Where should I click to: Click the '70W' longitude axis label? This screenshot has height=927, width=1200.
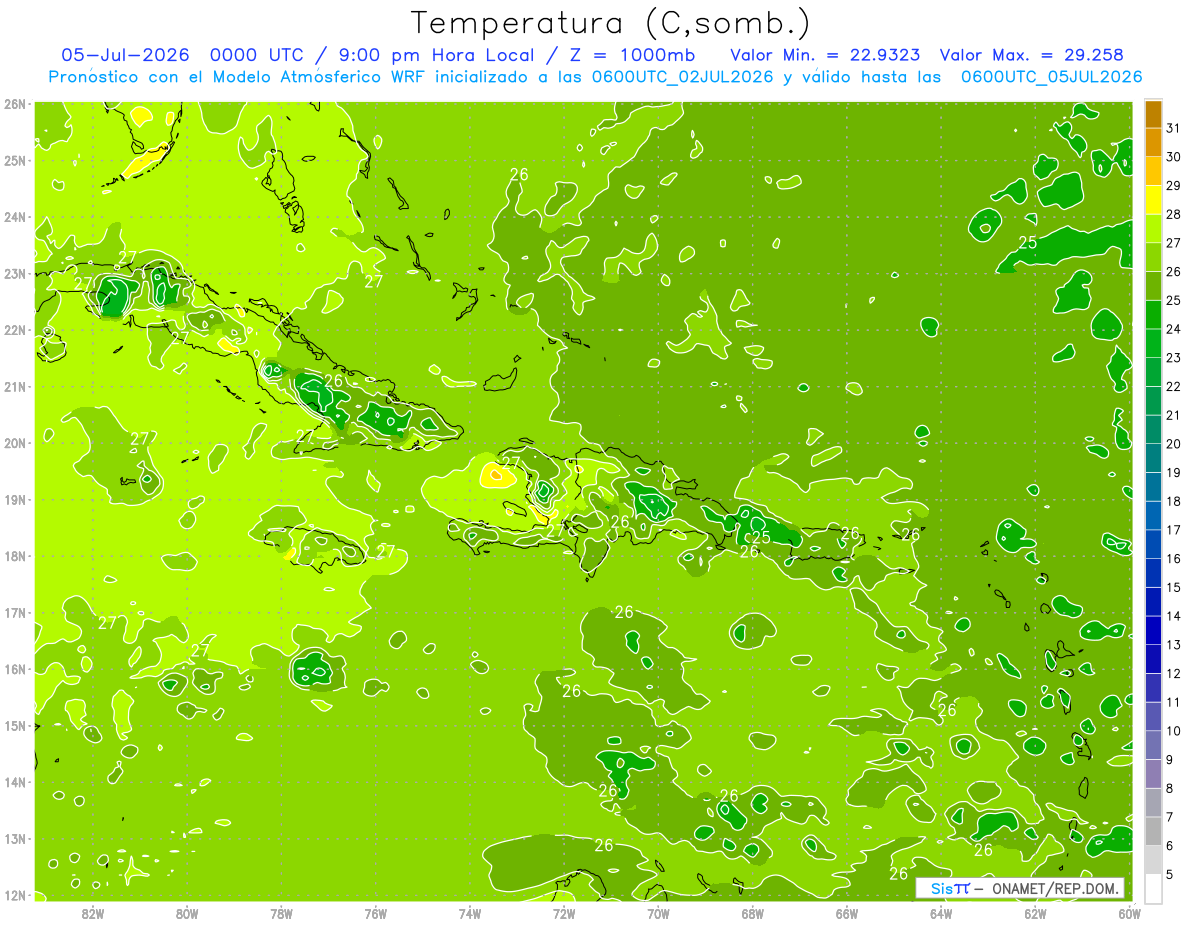[658, 913]
